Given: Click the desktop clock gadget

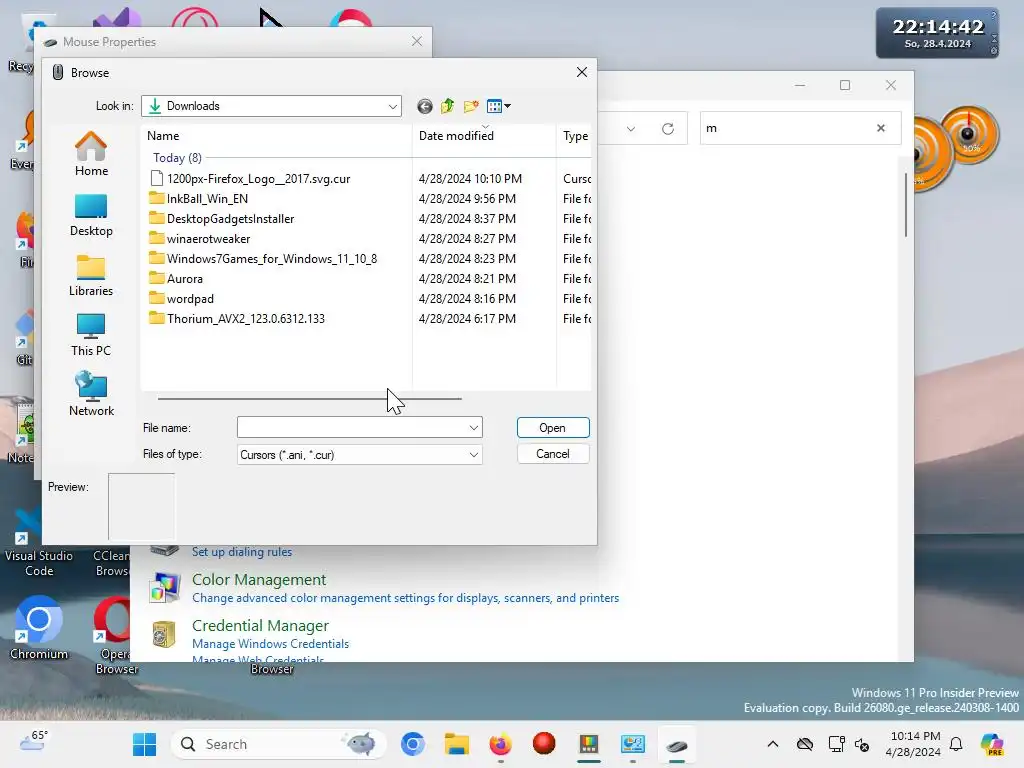Looking at the screenshot, I should click(x=937, y=33).
